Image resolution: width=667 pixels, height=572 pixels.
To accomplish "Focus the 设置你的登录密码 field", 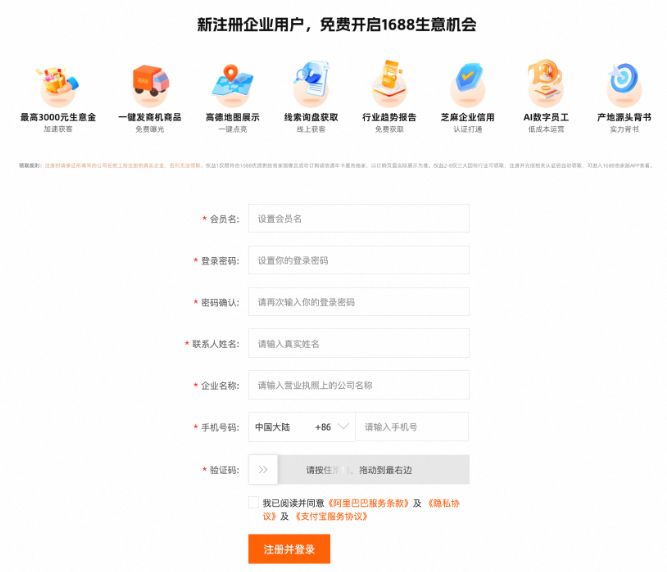I will 359,260.
